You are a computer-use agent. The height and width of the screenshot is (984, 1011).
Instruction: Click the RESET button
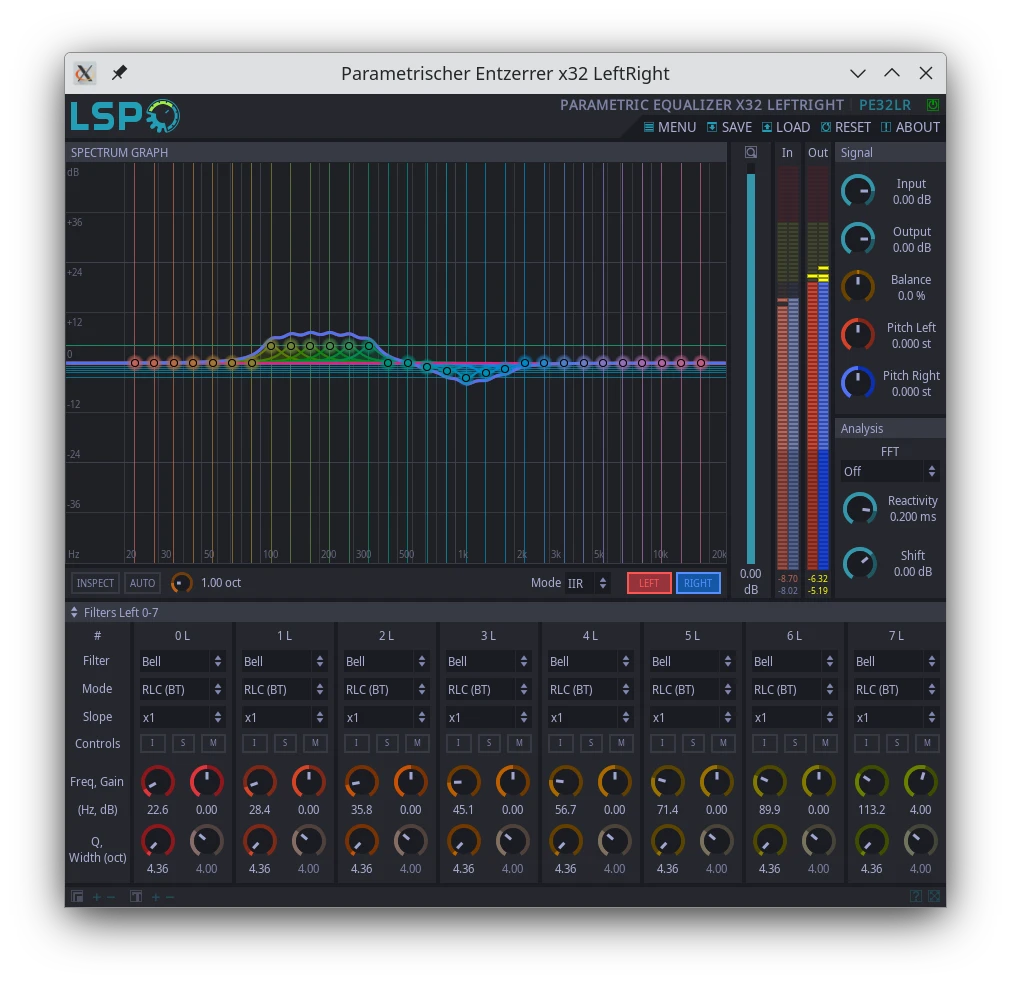pyautogui.click(x=846, y=127)
